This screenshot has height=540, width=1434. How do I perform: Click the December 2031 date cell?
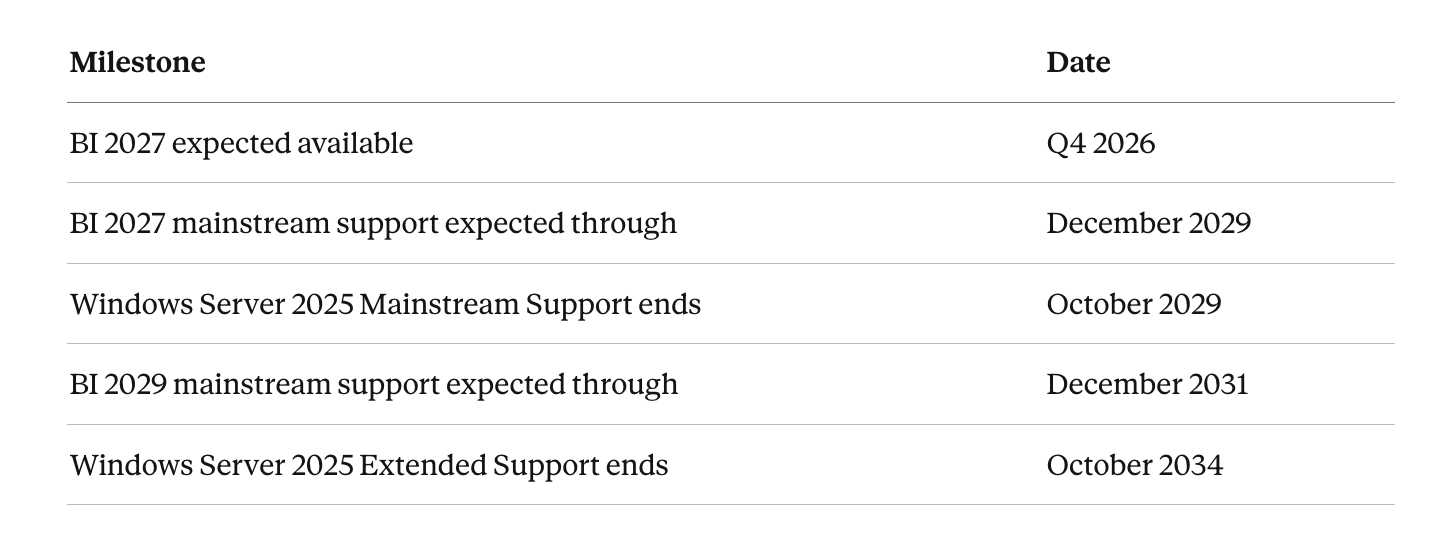click(x=1147, y=384)
